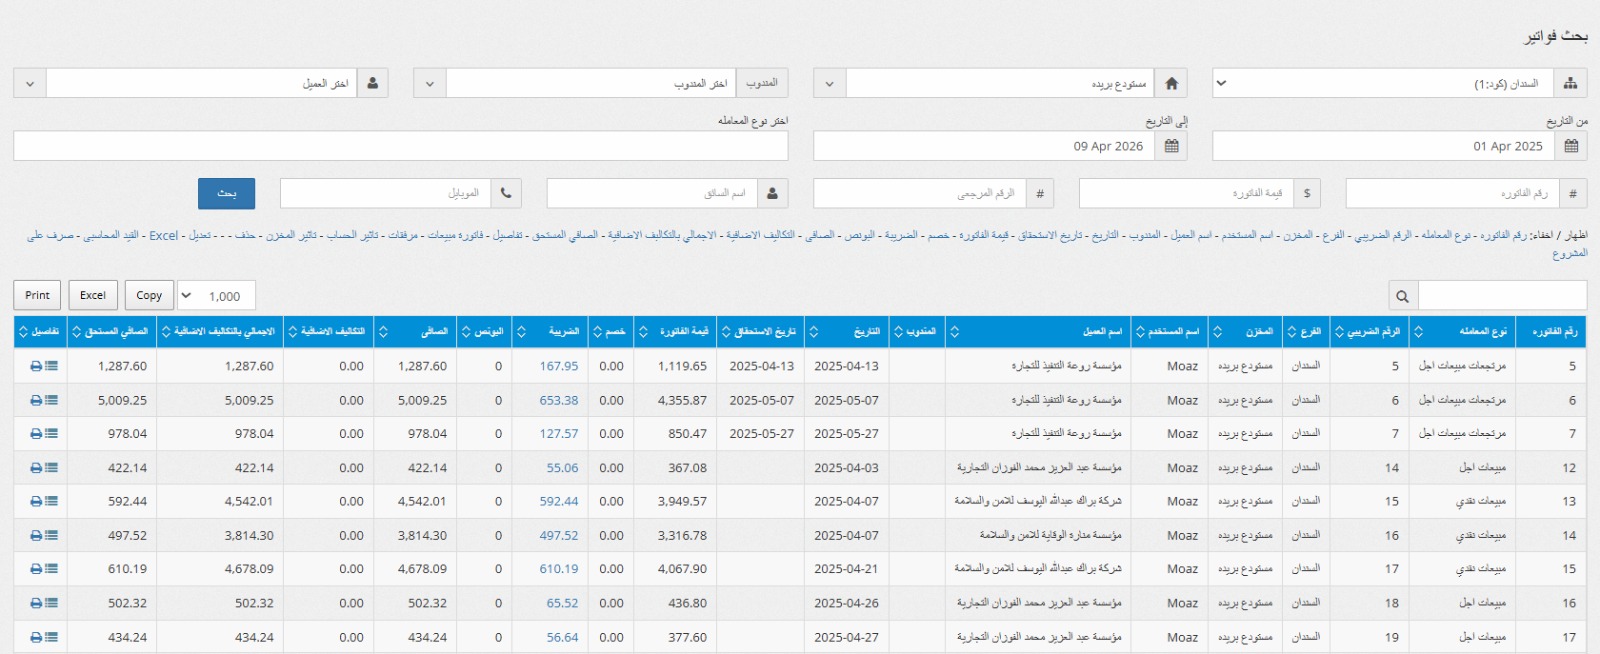Click the blue بحث search button

[x=227, y=193]
